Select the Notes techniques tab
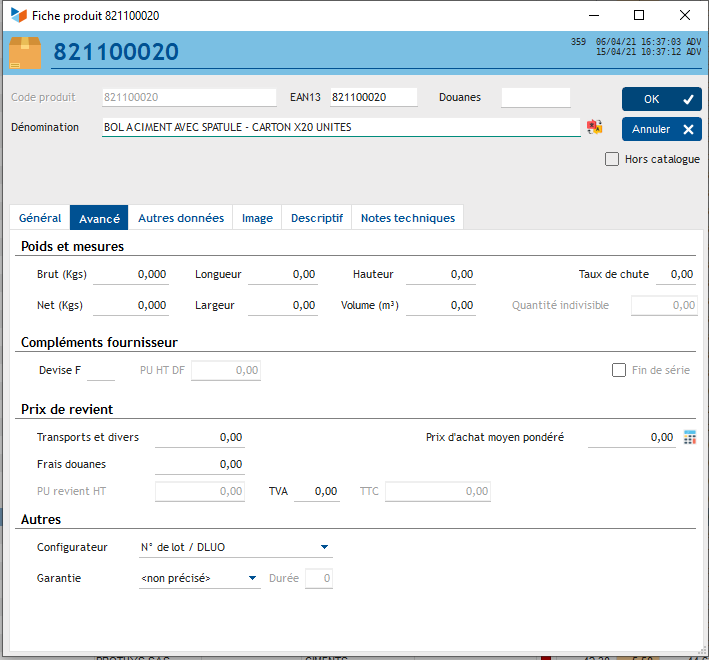This screenshot has height=660, width=709. (x=407, y=218)
